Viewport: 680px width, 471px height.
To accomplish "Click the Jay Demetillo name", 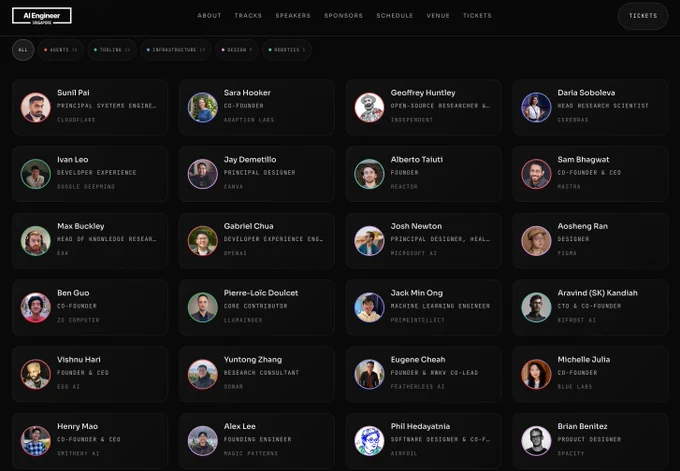I will click(250, 160).
